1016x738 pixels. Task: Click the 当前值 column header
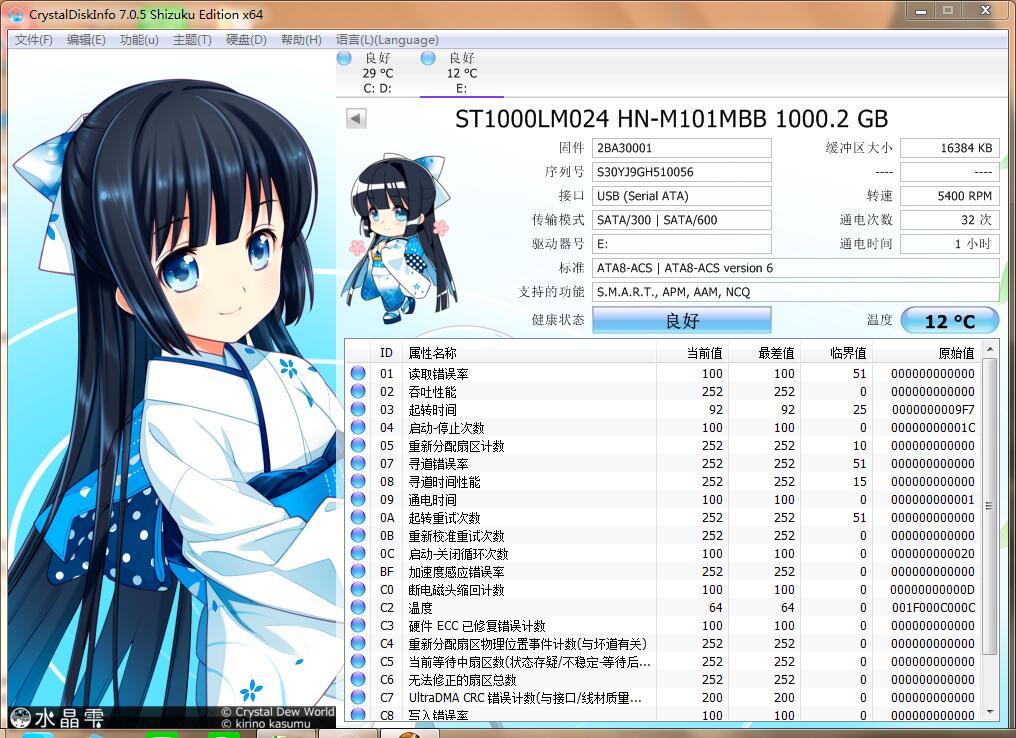[x=693, y=353]
